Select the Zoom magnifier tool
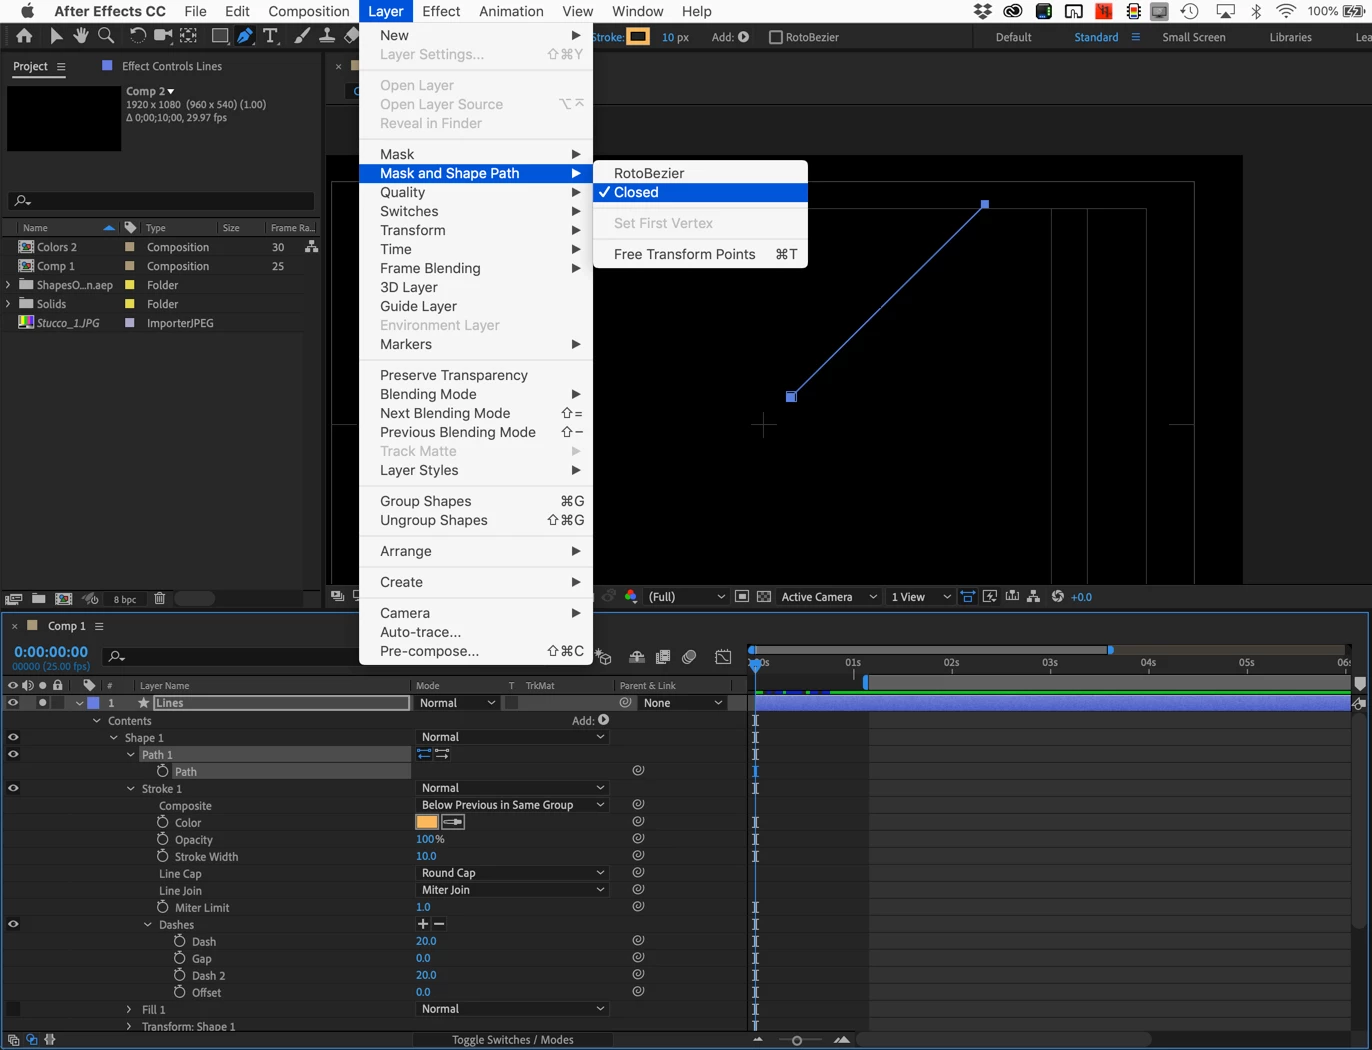 106,36
